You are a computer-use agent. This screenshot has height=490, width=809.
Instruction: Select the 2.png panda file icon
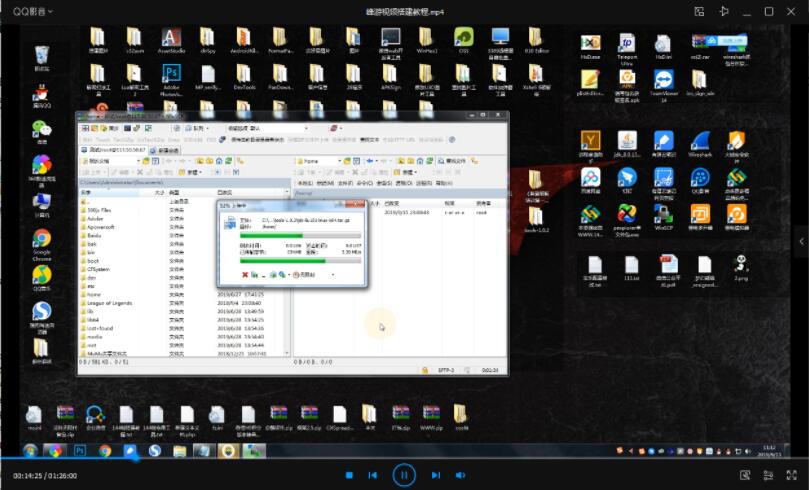(x=740, y=268)
